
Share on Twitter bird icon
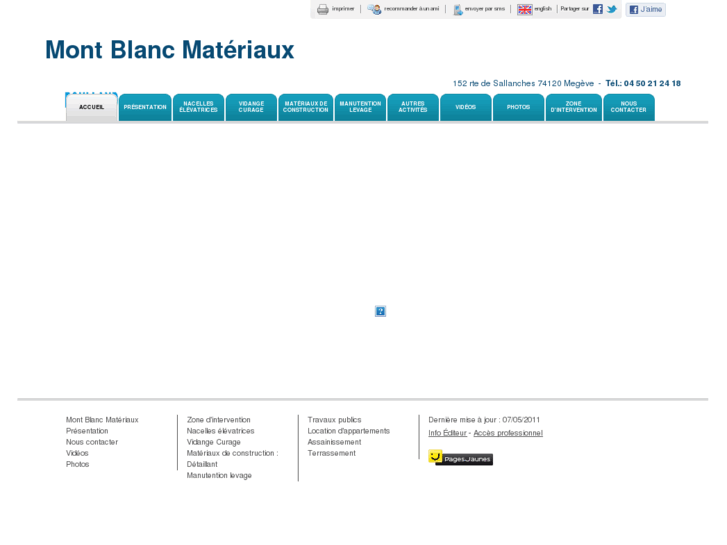tap(612, 9)
